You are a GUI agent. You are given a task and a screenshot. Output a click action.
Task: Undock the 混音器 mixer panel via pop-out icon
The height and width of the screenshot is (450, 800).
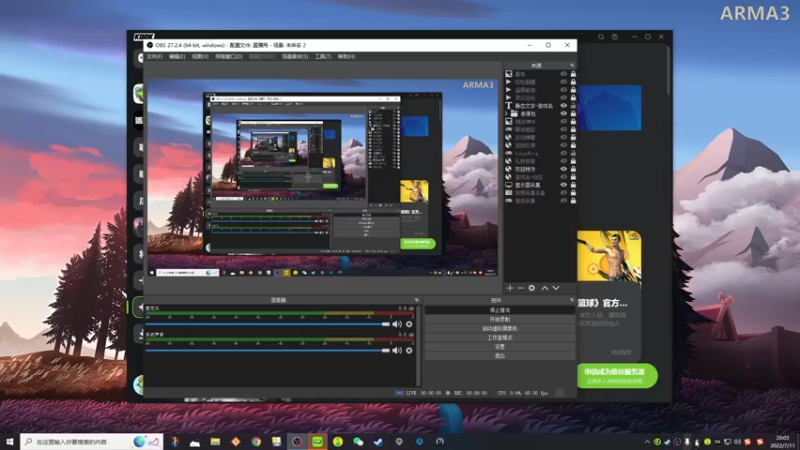pyautogui.click(x=416, y=300)
